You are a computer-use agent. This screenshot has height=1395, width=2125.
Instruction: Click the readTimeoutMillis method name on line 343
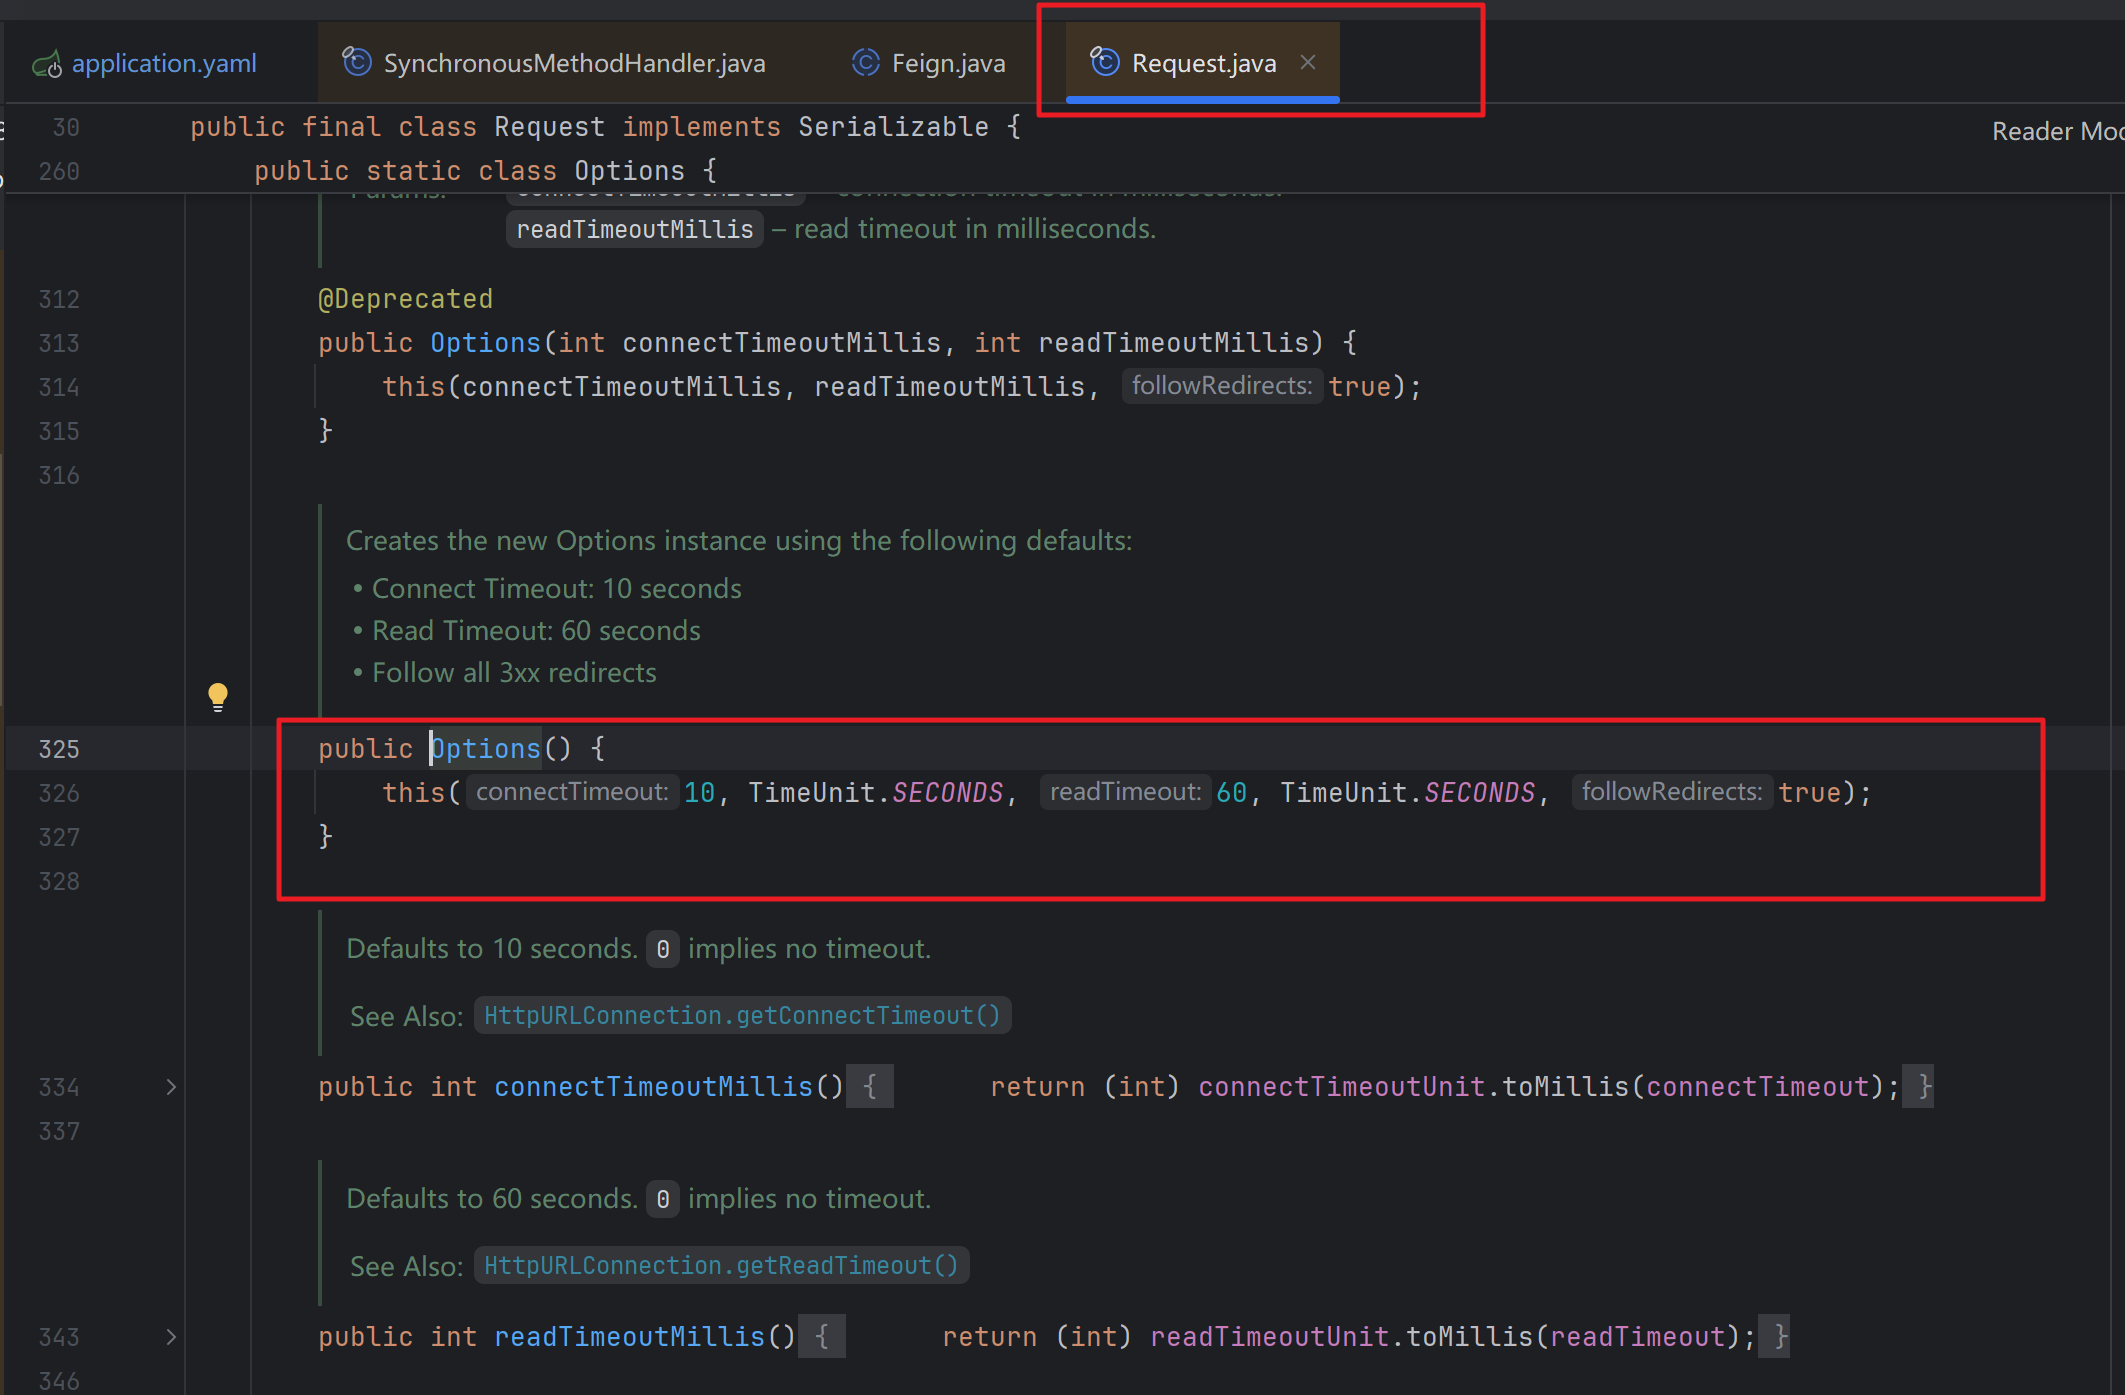630,1337
